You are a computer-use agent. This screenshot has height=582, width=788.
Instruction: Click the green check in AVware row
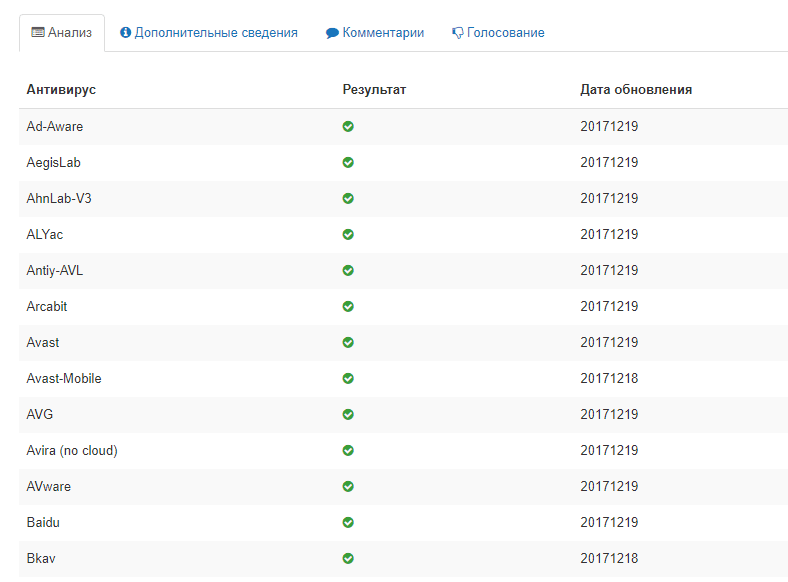[348, 487]
